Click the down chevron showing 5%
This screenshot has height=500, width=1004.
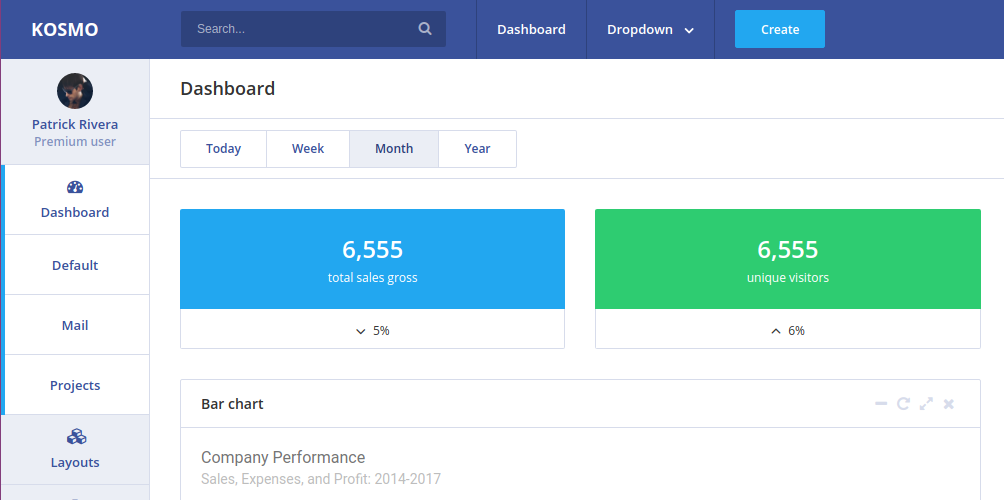(x=361, y=331)
